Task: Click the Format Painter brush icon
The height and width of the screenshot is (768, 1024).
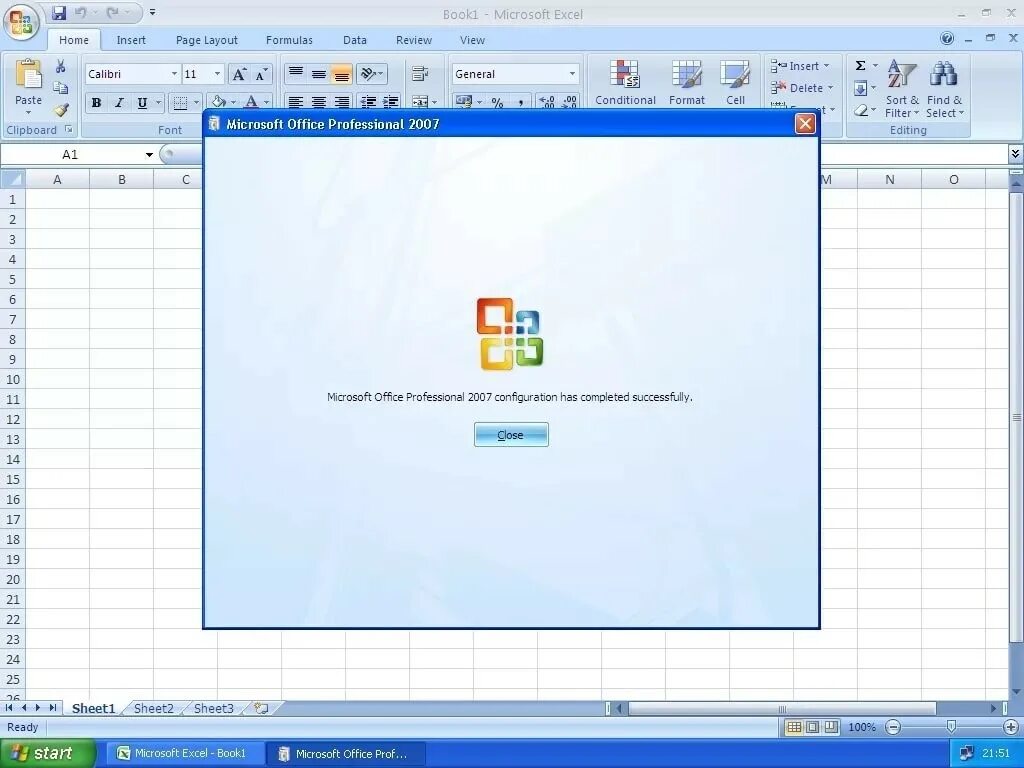Action: click(61, 110)
